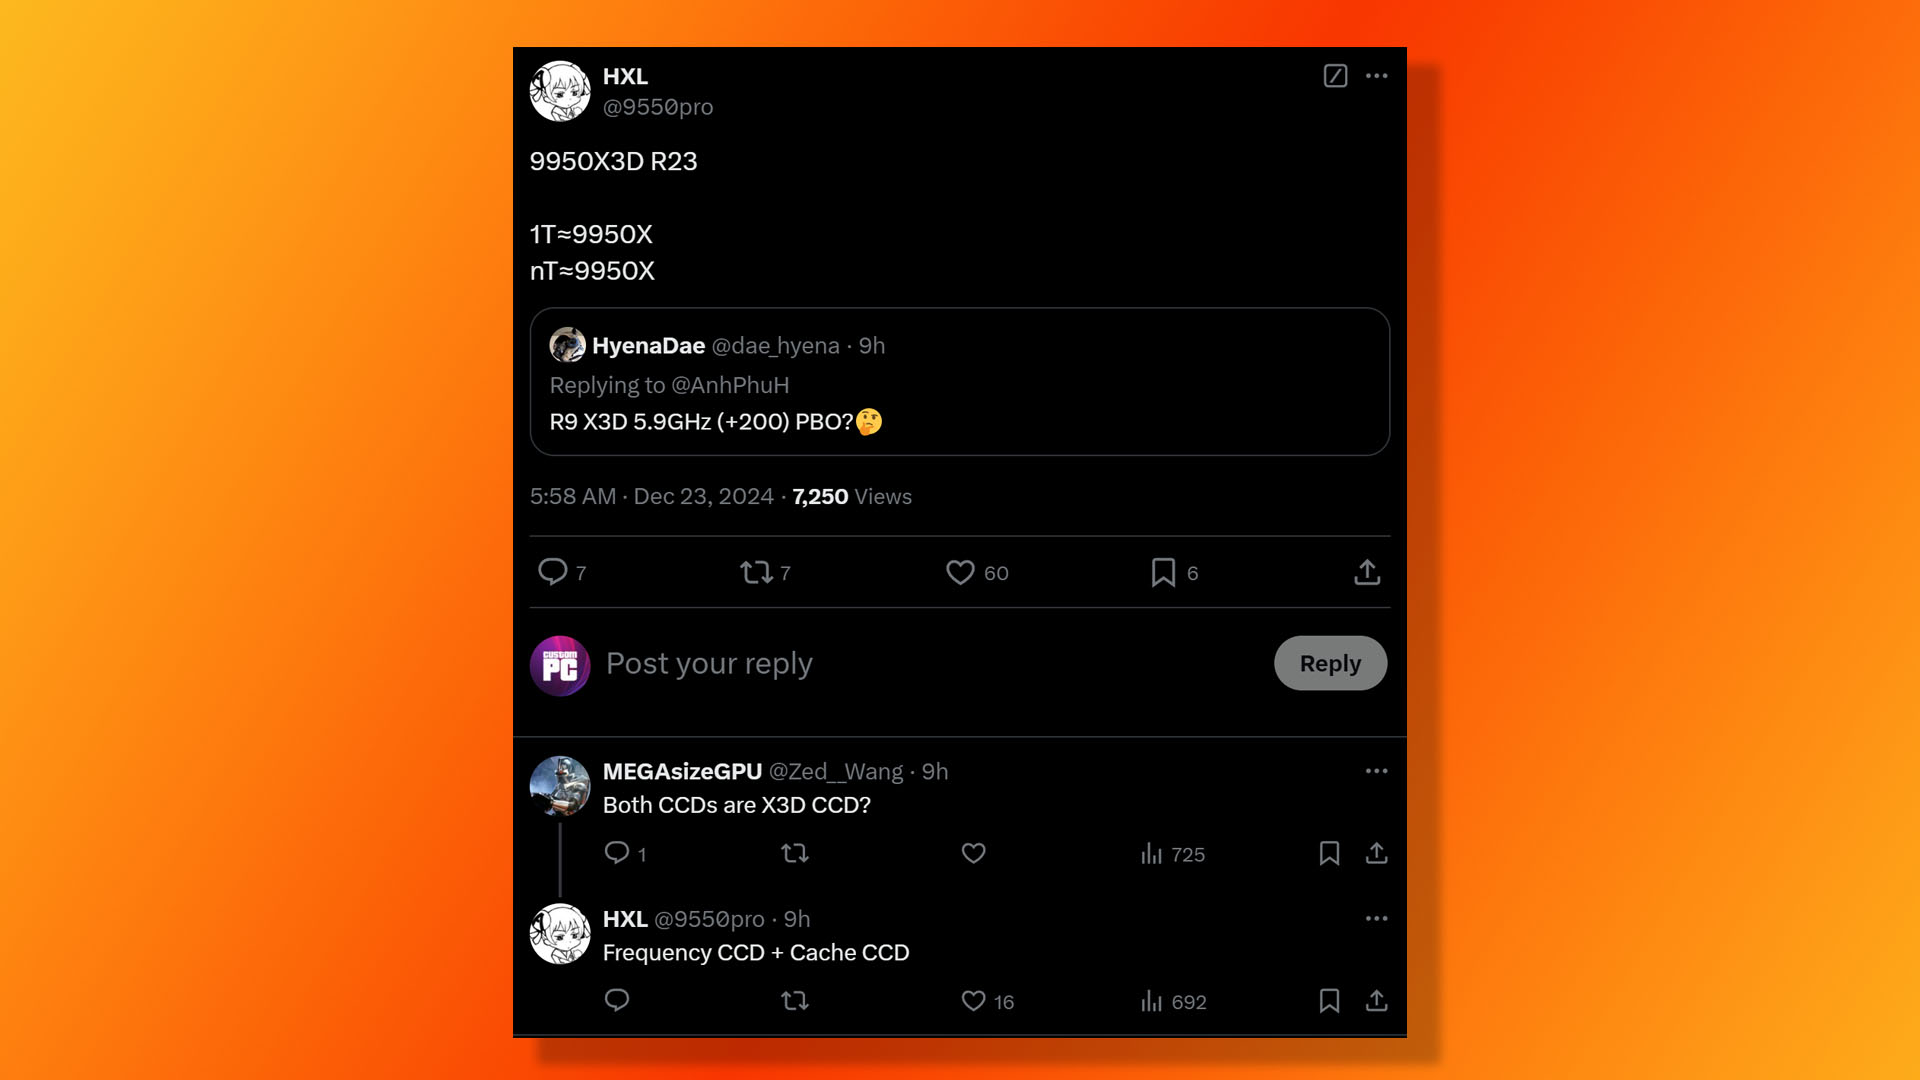Click retweet icon on MEGAsizeGPU's reply

[794, 853]
